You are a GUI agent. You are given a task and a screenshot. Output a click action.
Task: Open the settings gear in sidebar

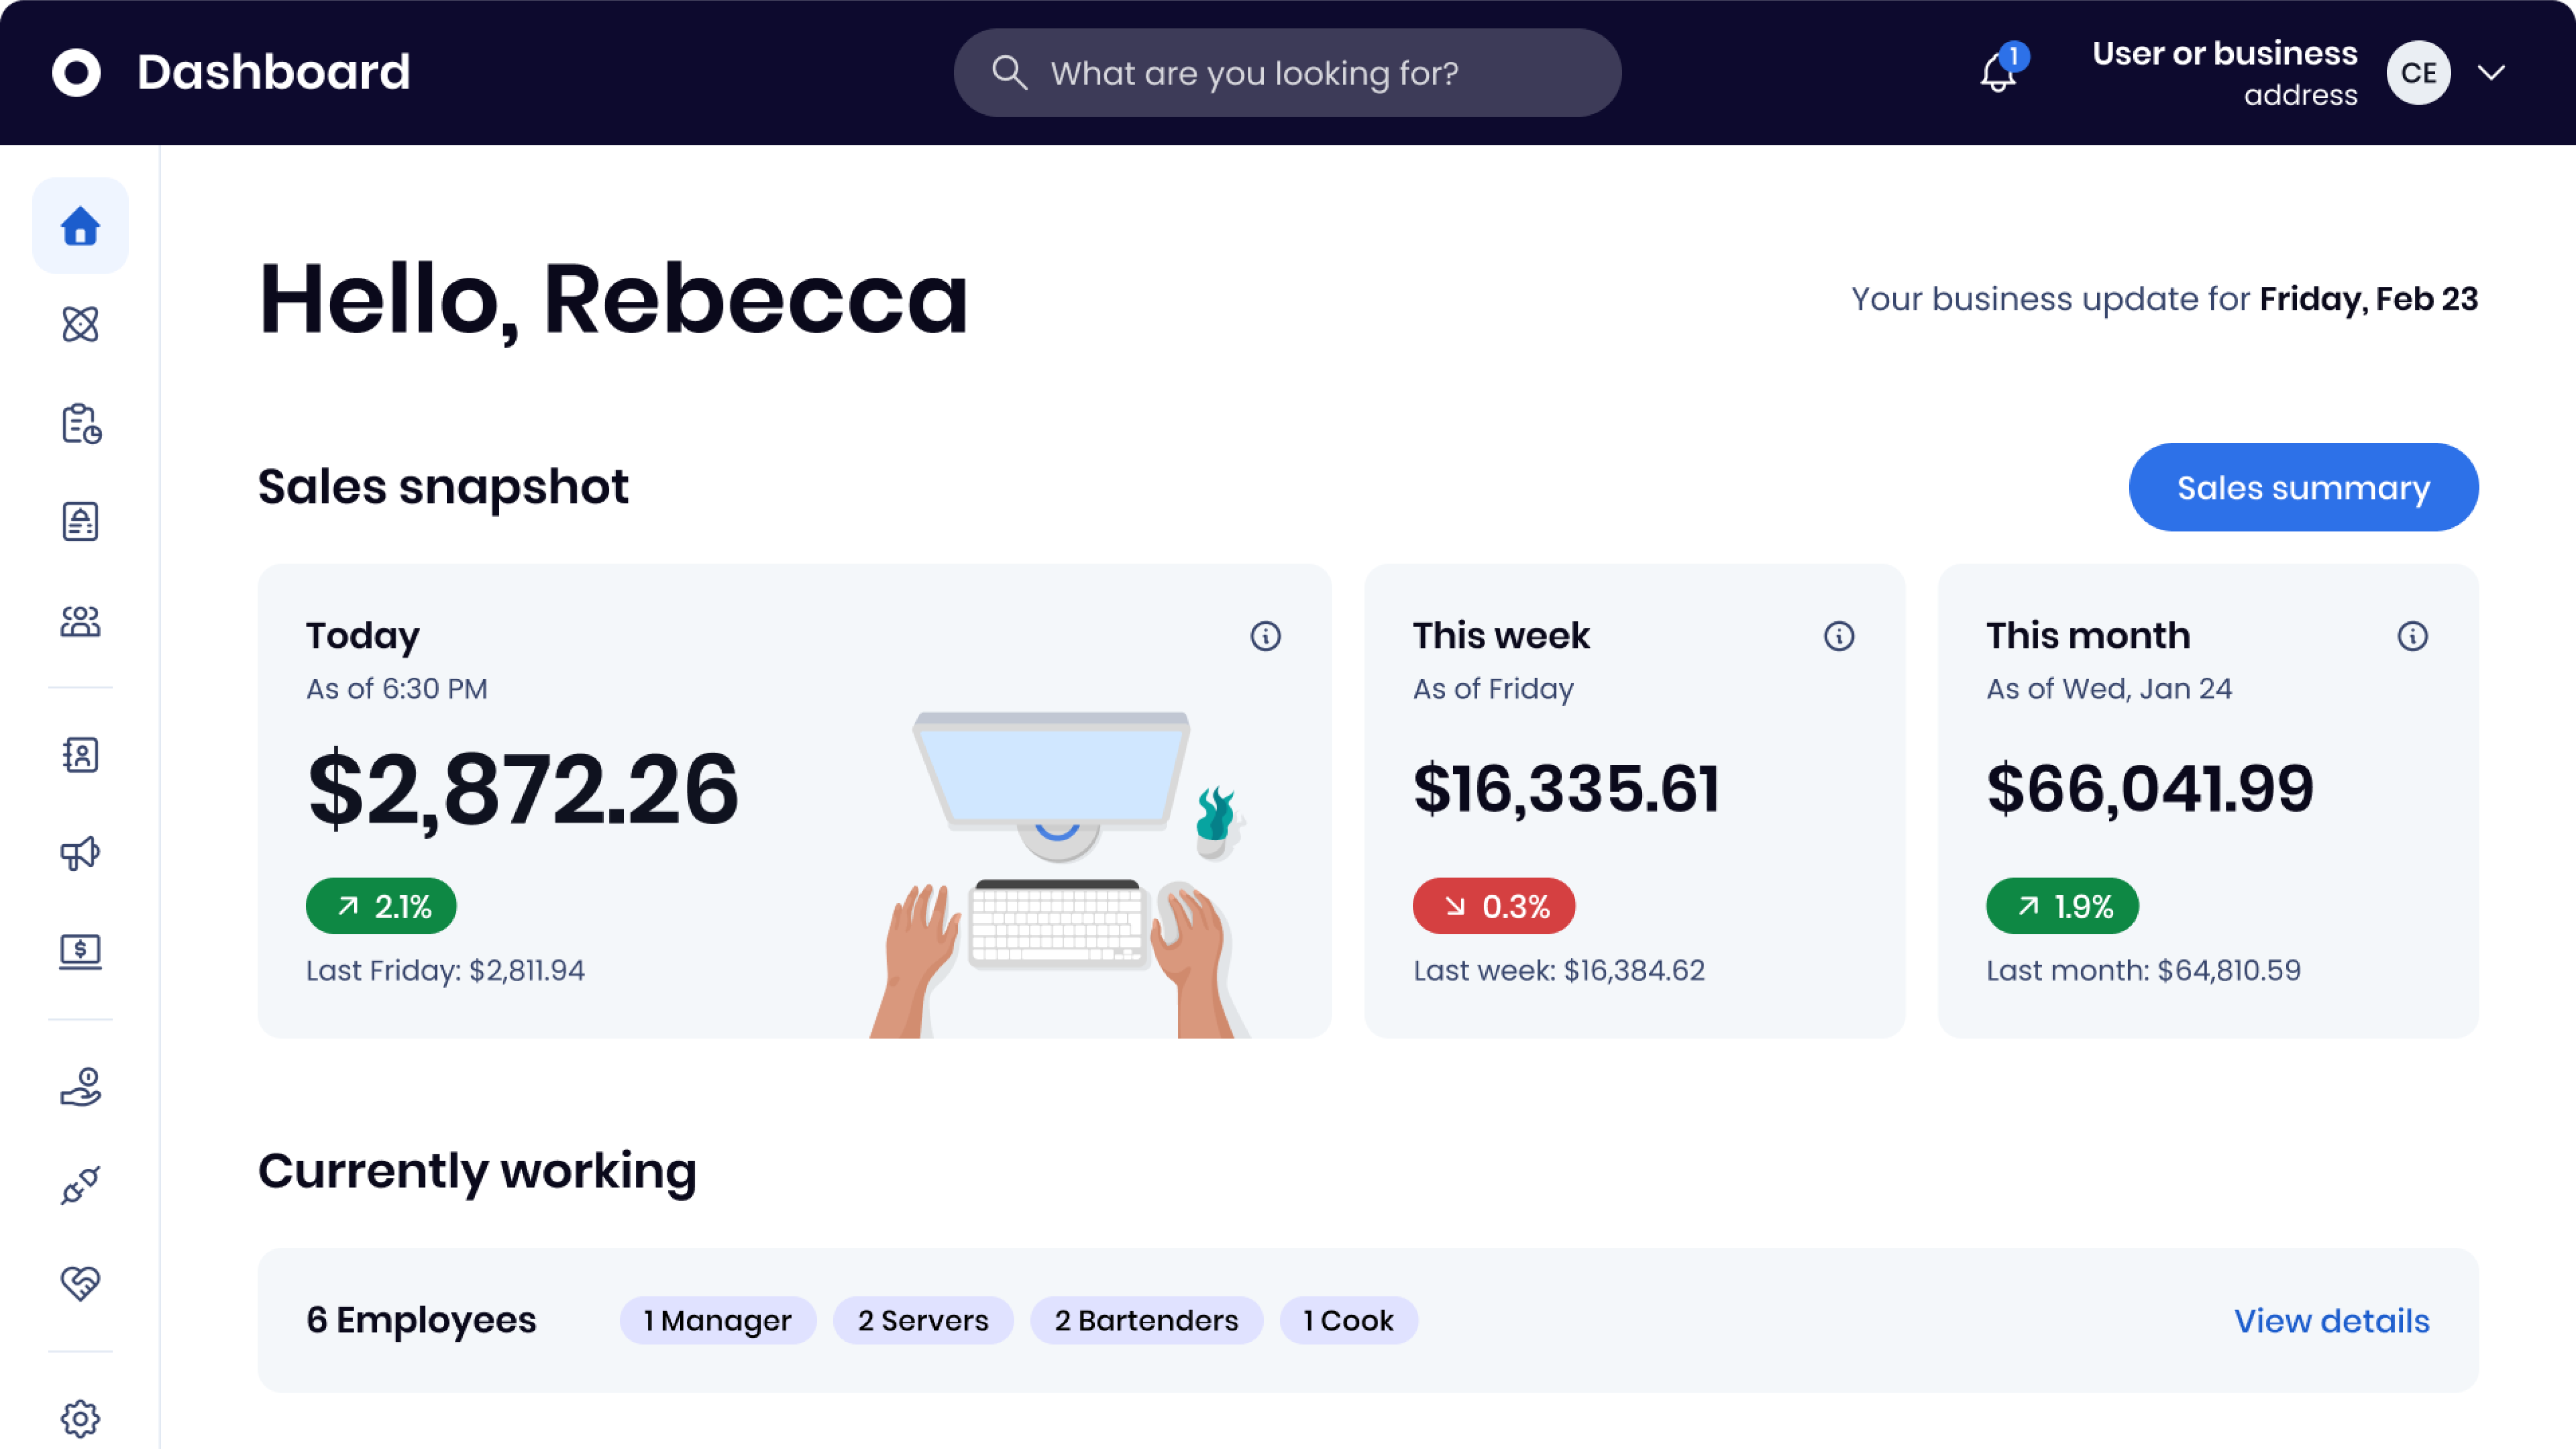[80, 1418]
